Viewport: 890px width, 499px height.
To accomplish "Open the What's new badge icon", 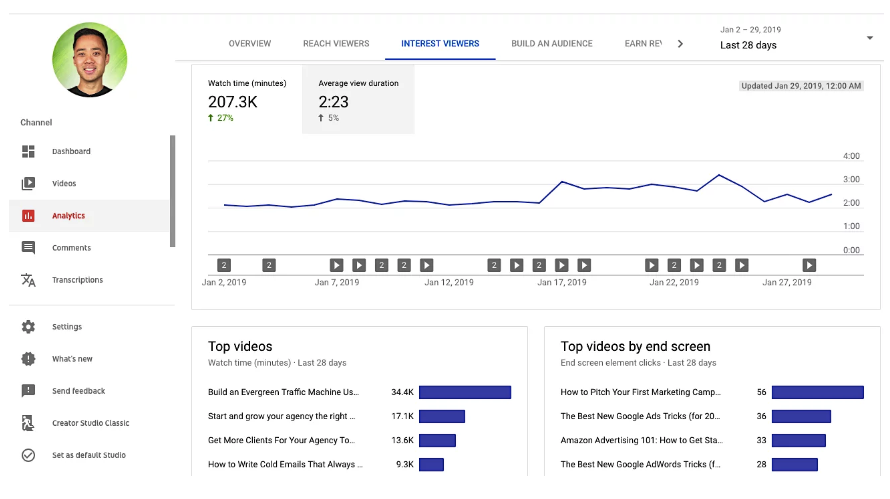I will click(28, 359).
